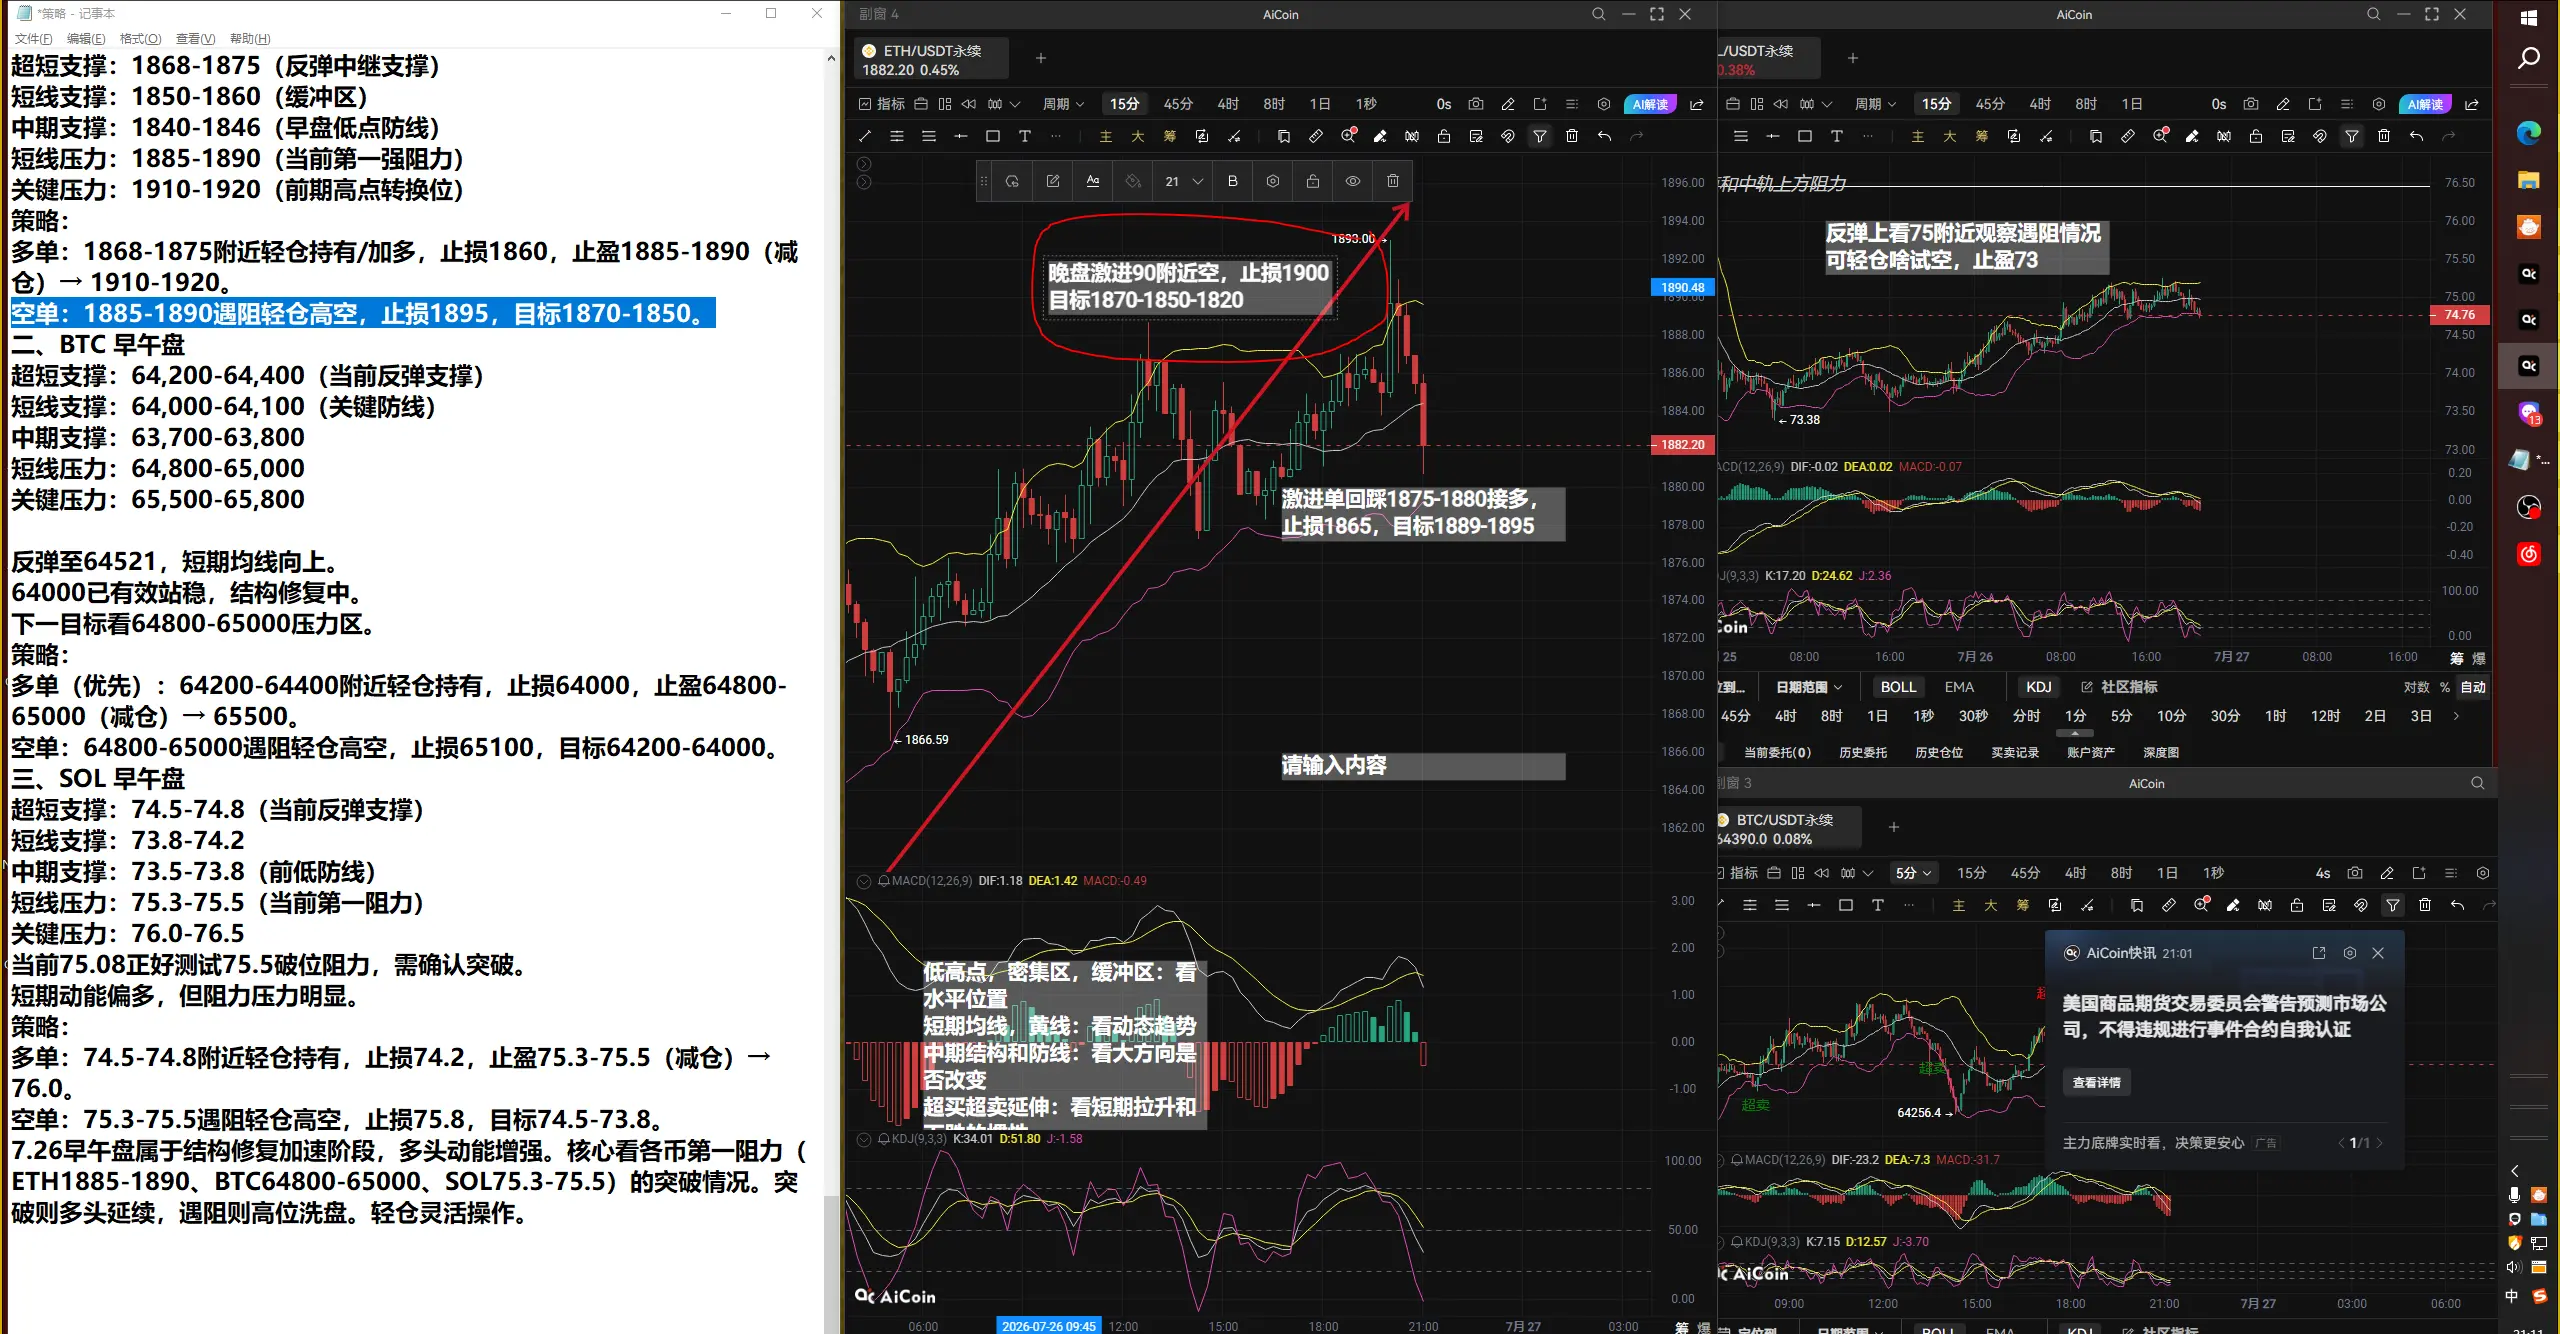Image resolution: width=2560 pixels, height=1334 pixels.
Task: Open 周期 dropdown in SOL window
Action: [1875, 104]
